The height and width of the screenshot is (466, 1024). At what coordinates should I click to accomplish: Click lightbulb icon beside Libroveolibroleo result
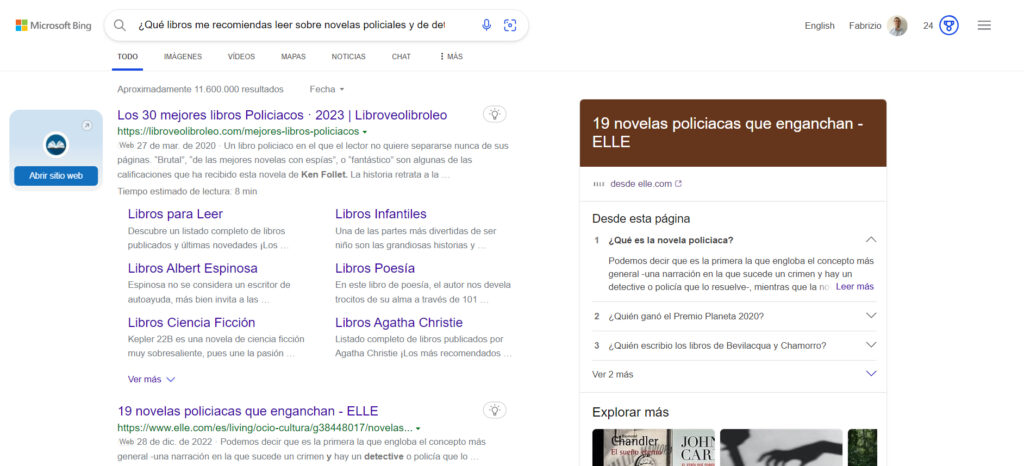coord(493,114)
